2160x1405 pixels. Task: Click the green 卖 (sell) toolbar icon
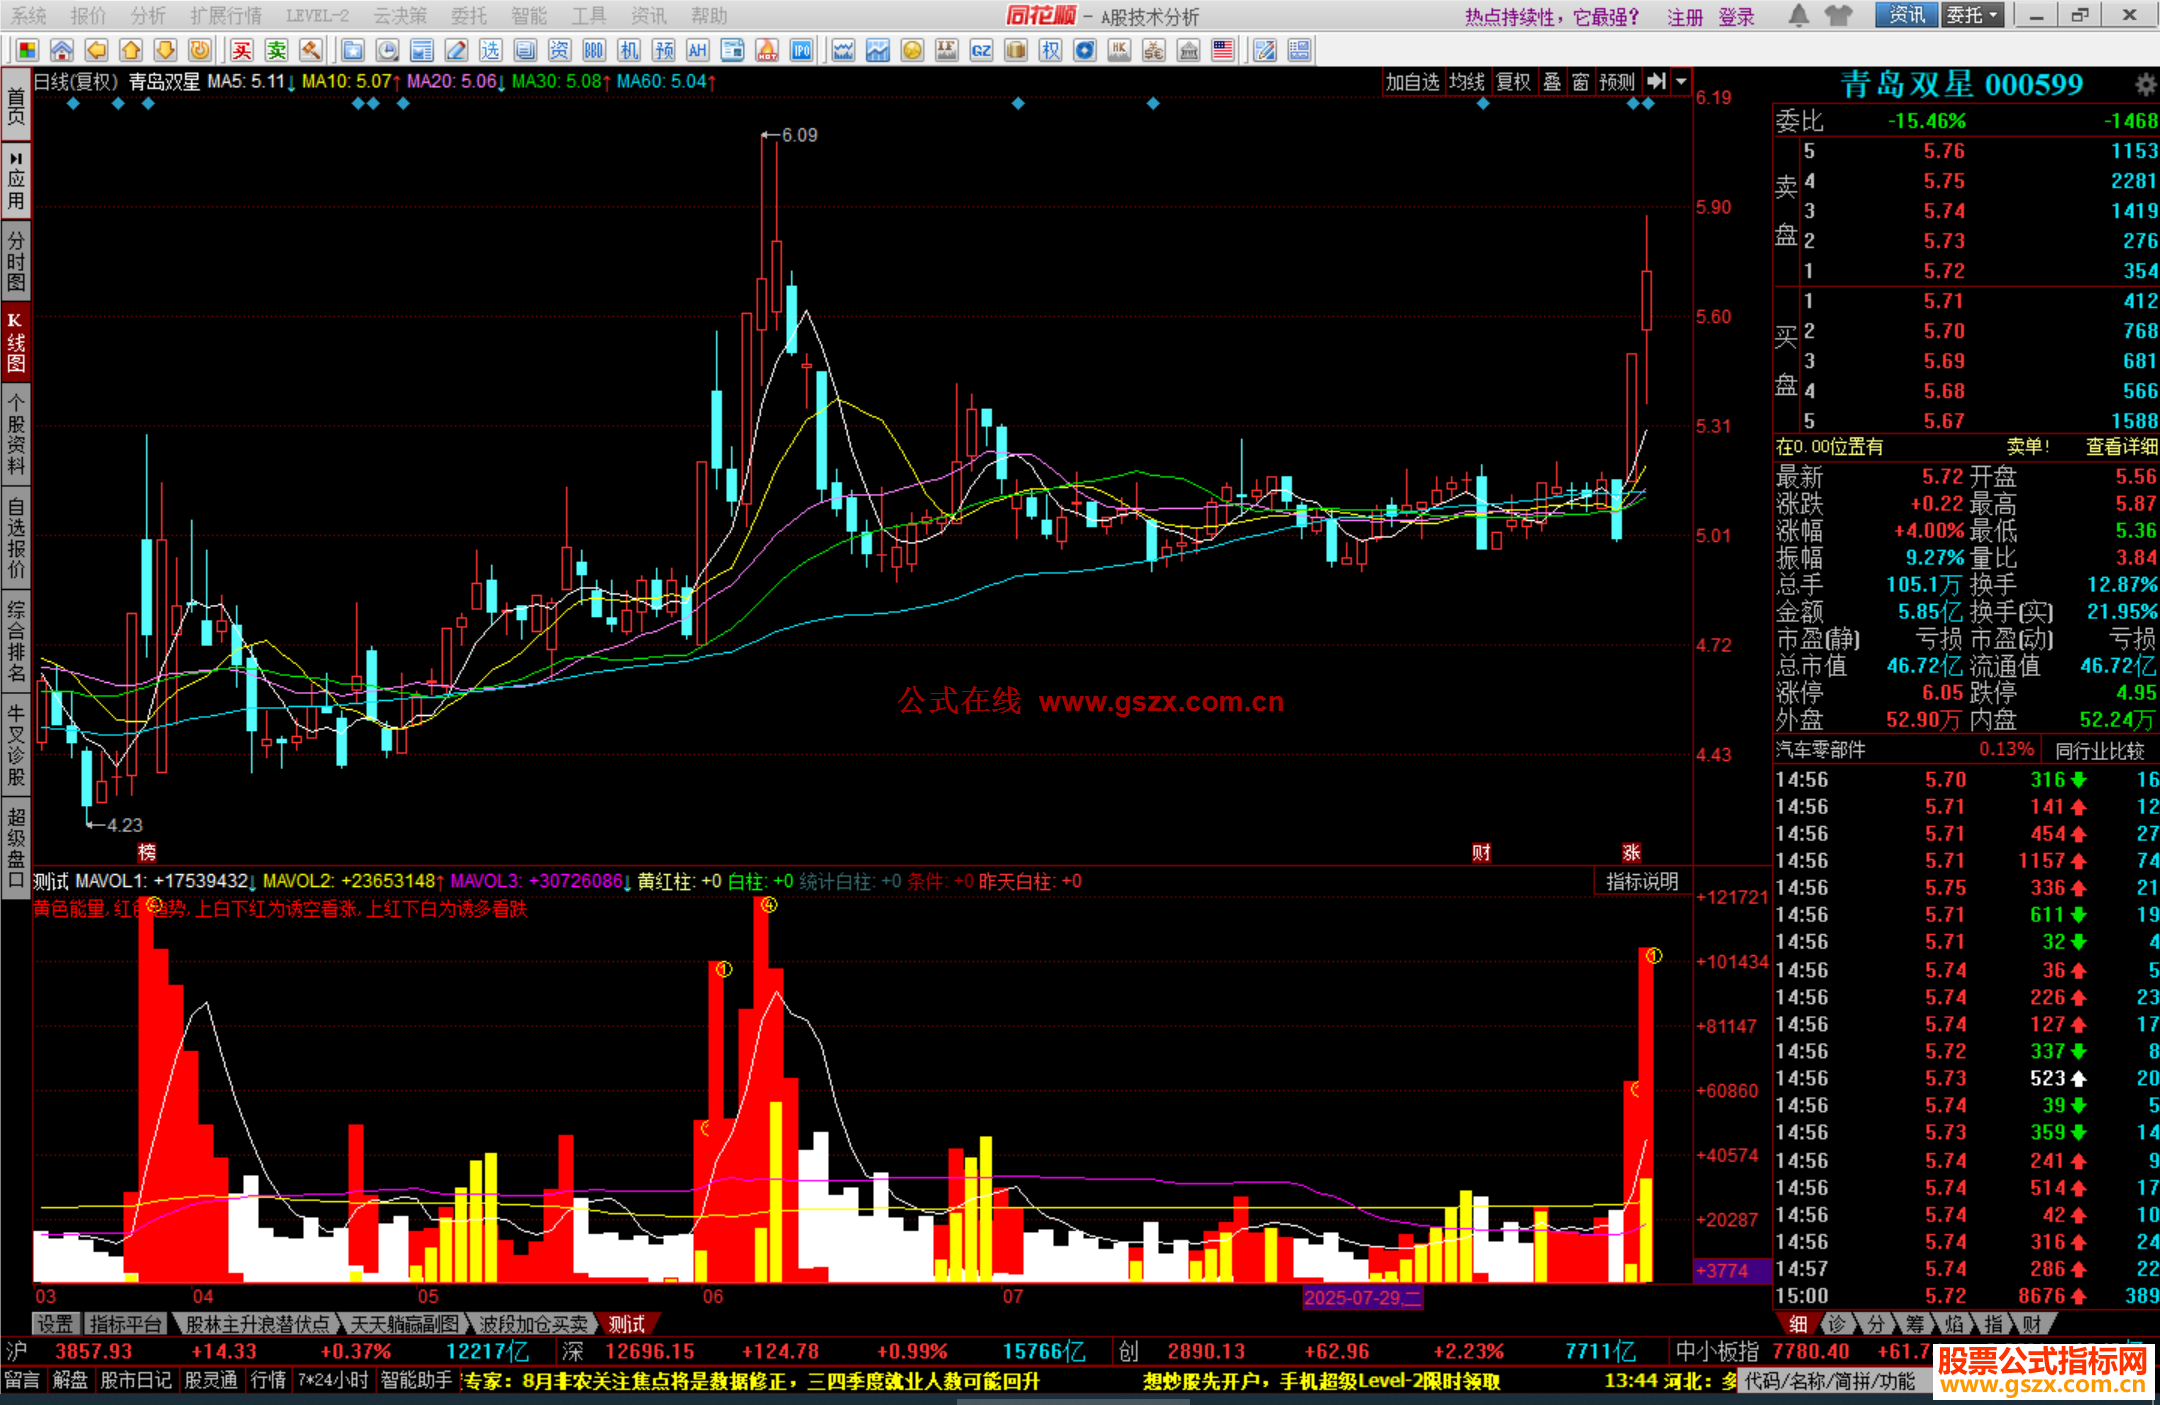tap(276, 50)
